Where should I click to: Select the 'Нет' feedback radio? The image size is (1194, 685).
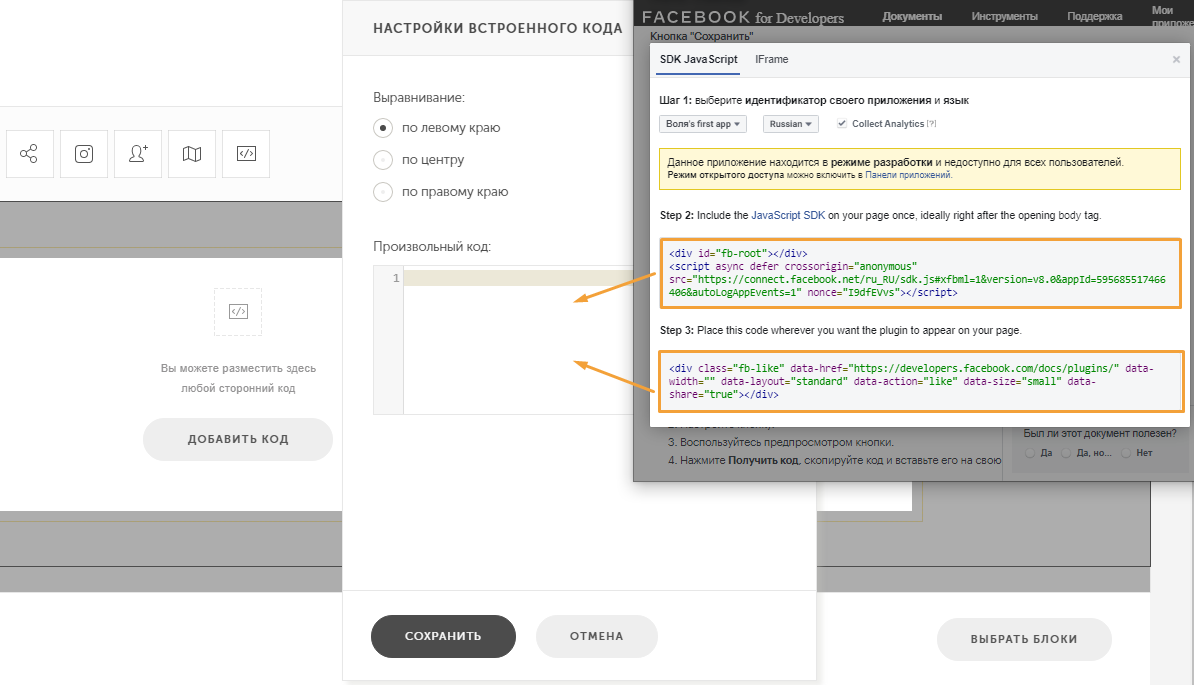coord(1125,453)
